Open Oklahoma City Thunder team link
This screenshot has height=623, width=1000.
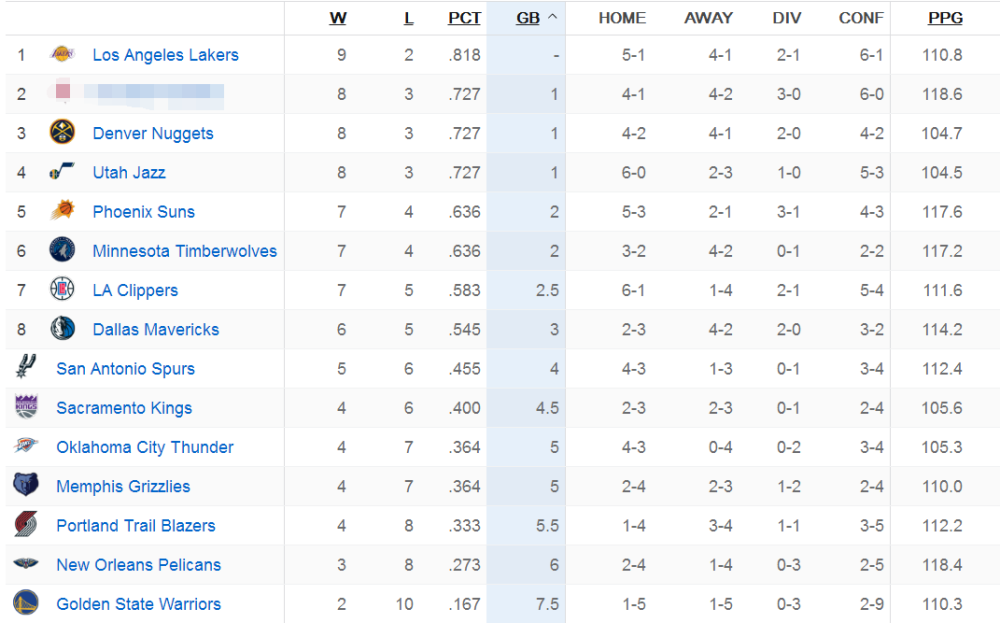[x=145, y=447]
